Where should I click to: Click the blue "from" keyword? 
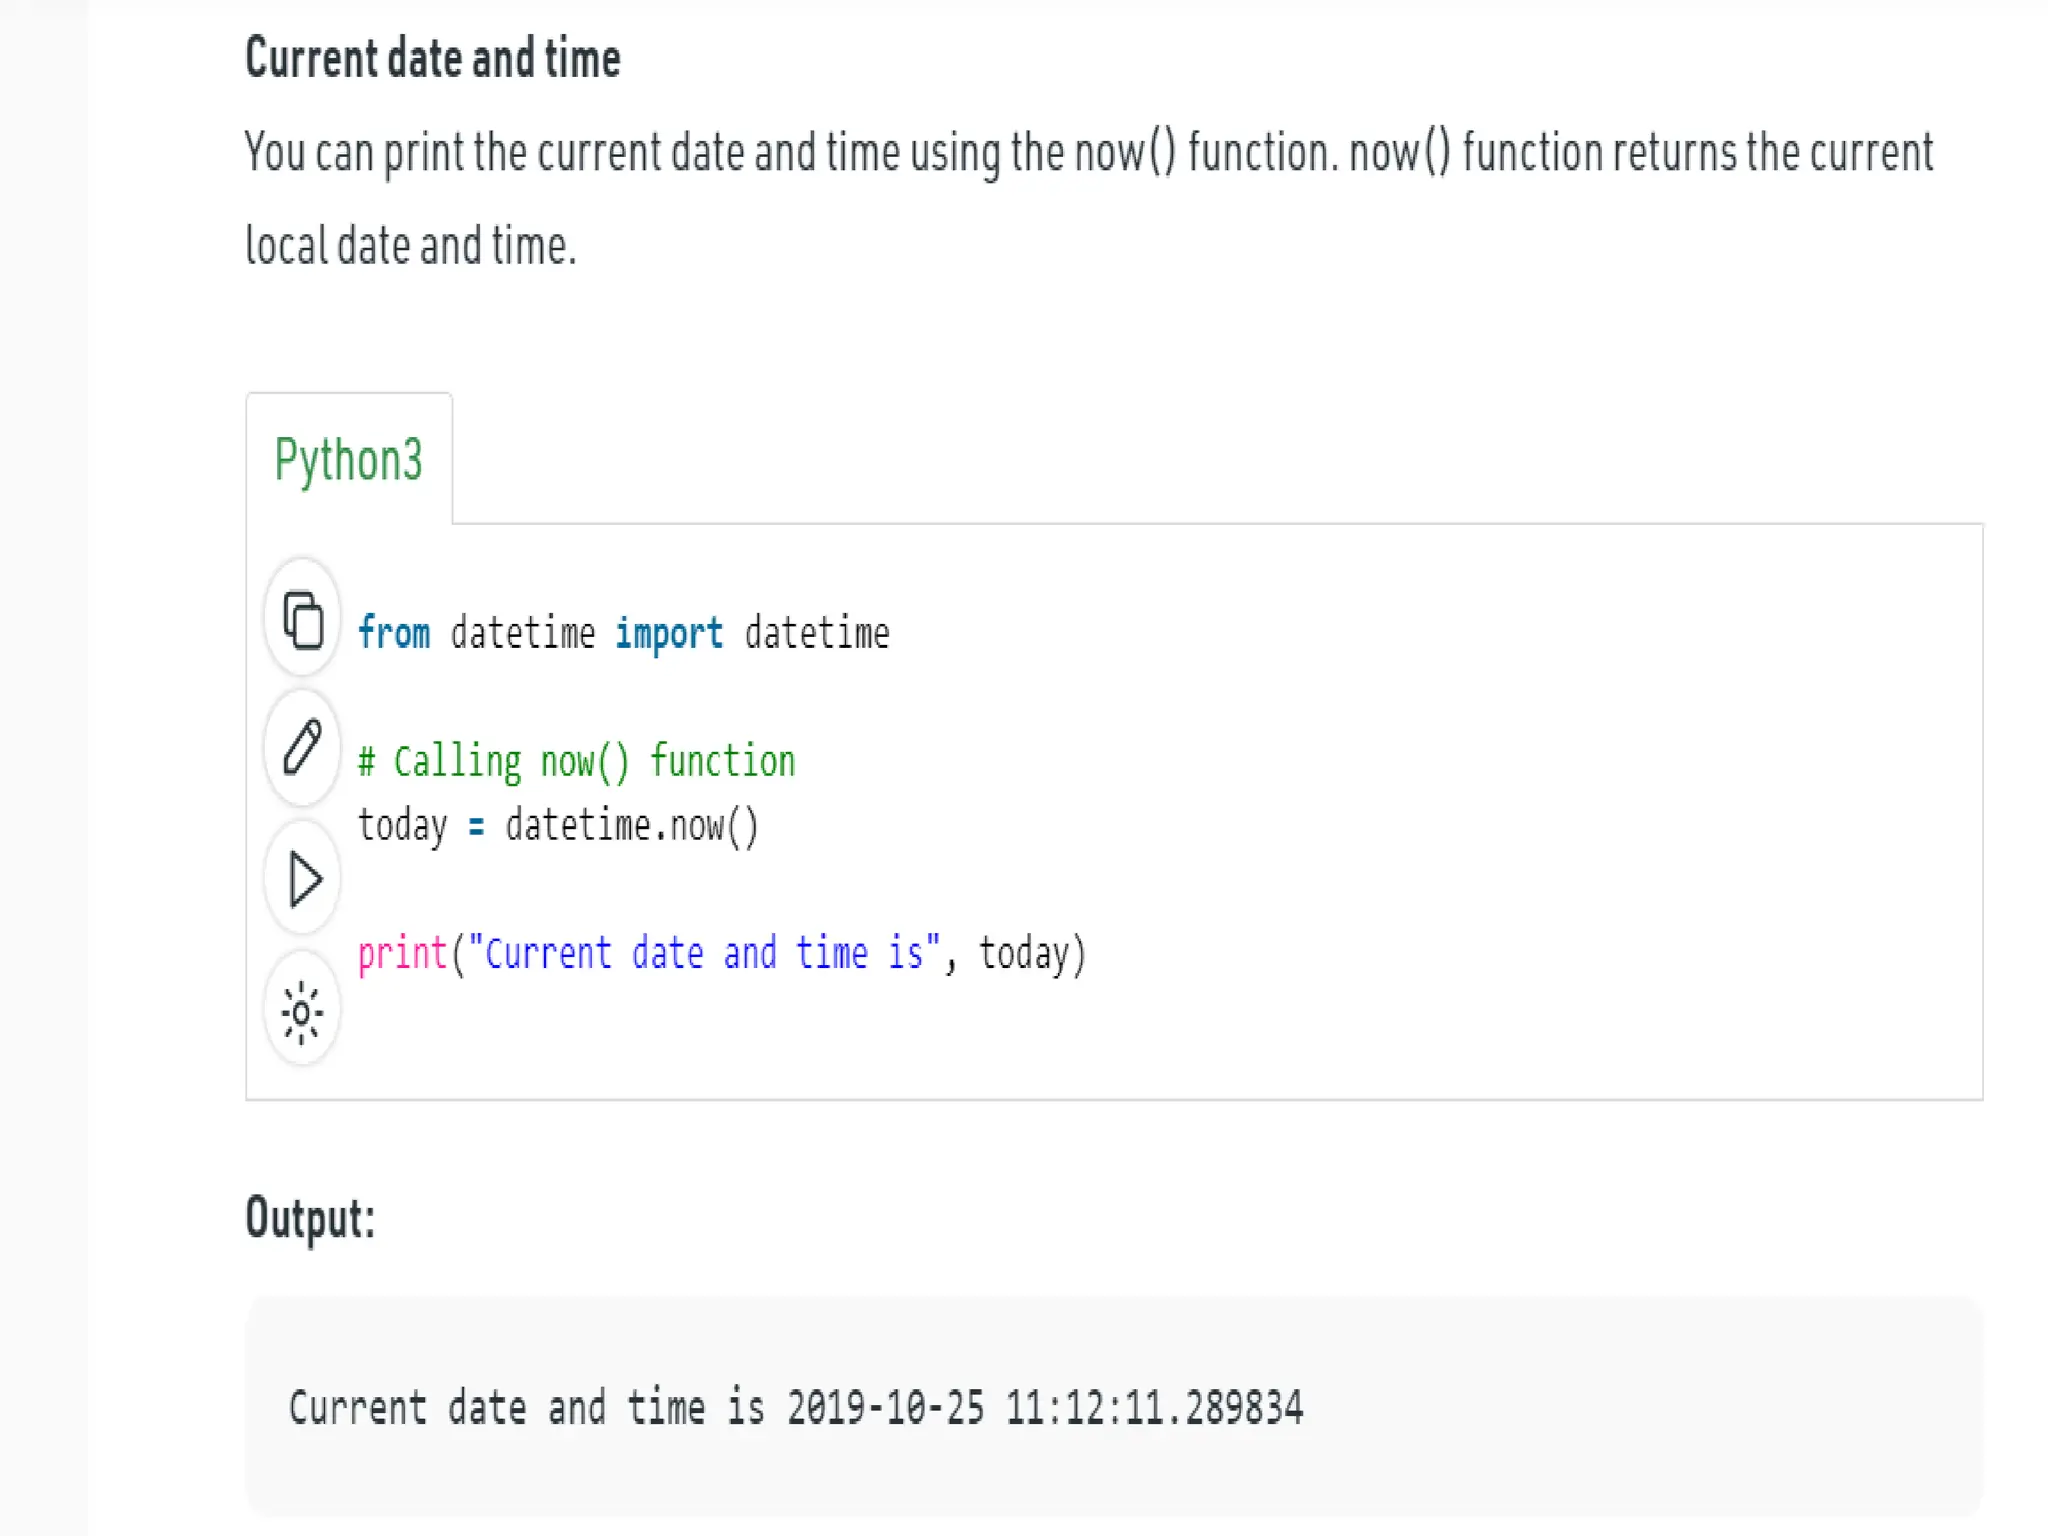click(394, 634)
